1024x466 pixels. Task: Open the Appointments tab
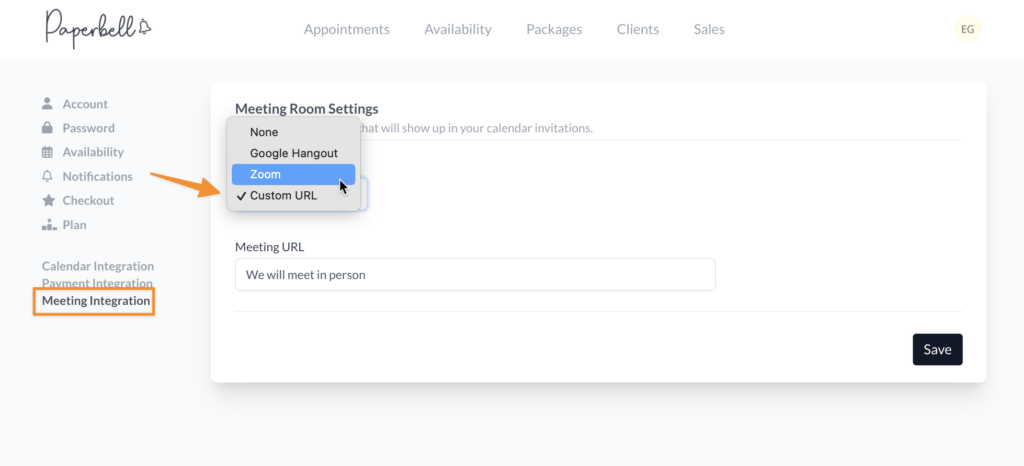point(346,29)
